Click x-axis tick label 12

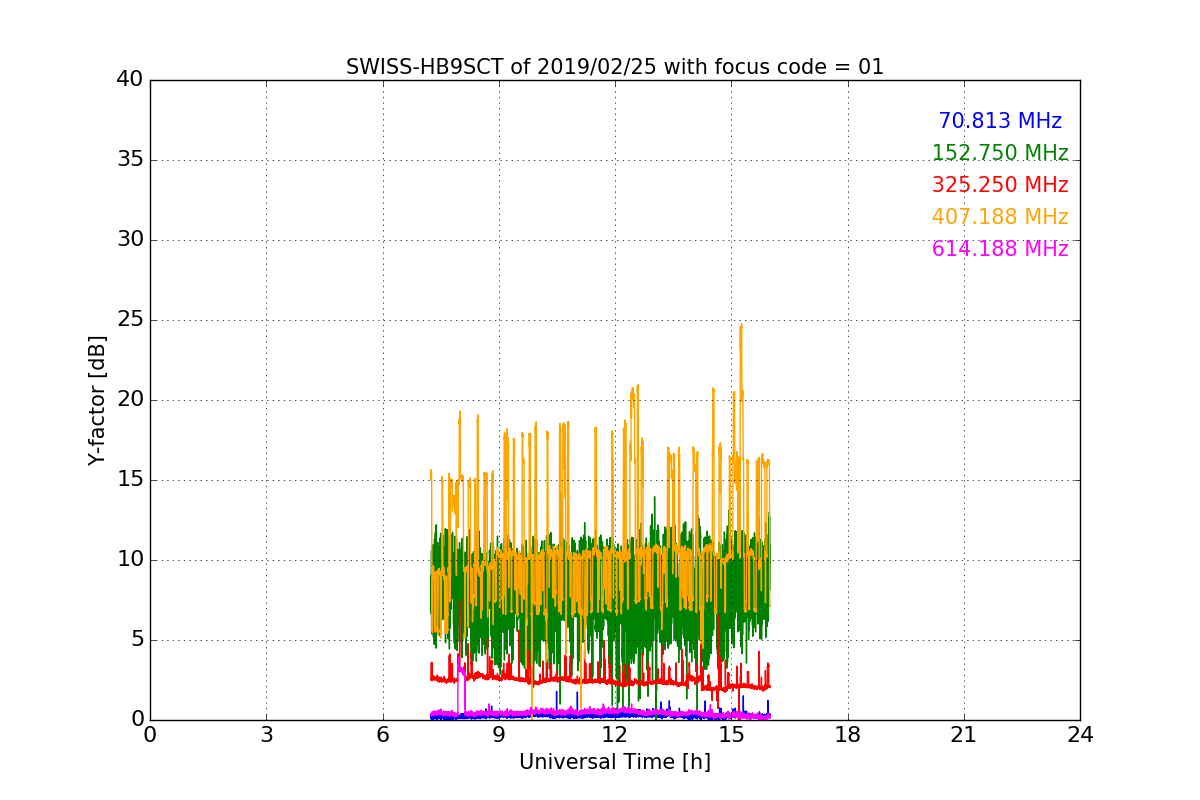pyautogui.click(x=615, y=735)
